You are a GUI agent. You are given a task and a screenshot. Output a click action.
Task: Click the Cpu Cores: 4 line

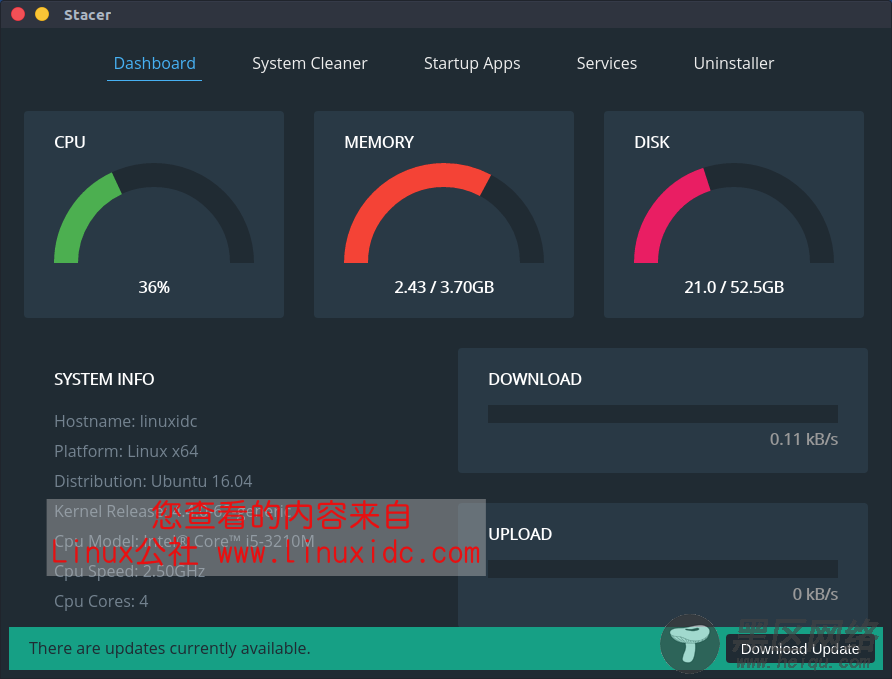tap(101, 602)
